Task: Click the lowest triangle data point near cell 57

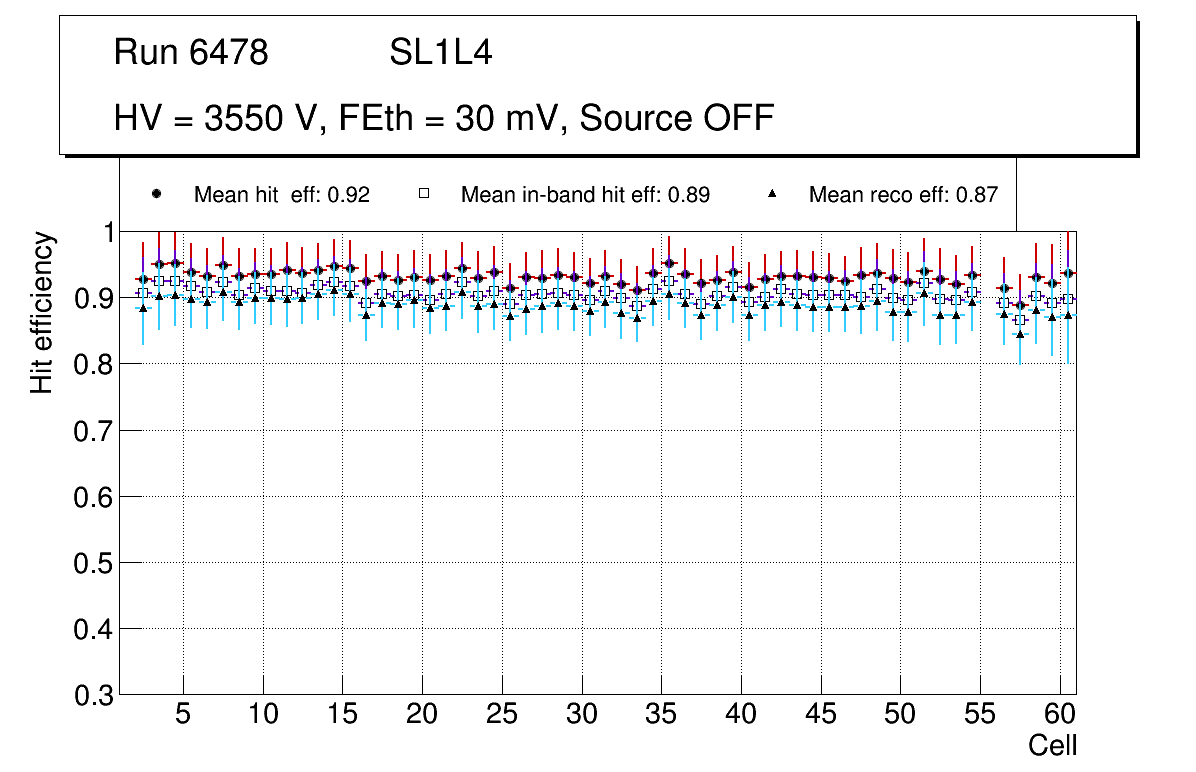Action: click(x=1020, y=333)
